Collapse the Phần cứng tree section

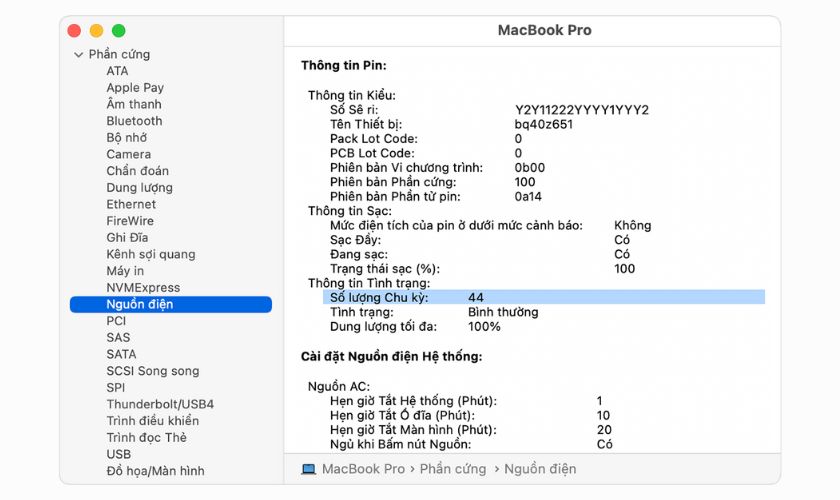[x=79, y=55]
